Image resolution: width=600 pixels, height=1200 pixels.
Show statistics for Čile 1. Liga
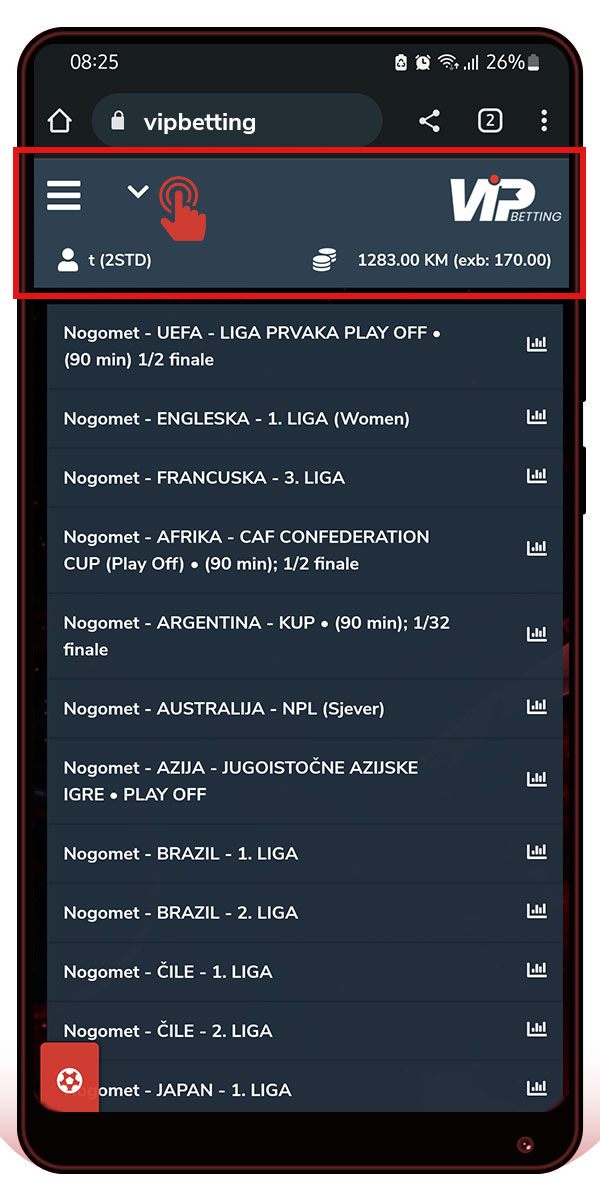pyautogui.click(x=537, y=970)
